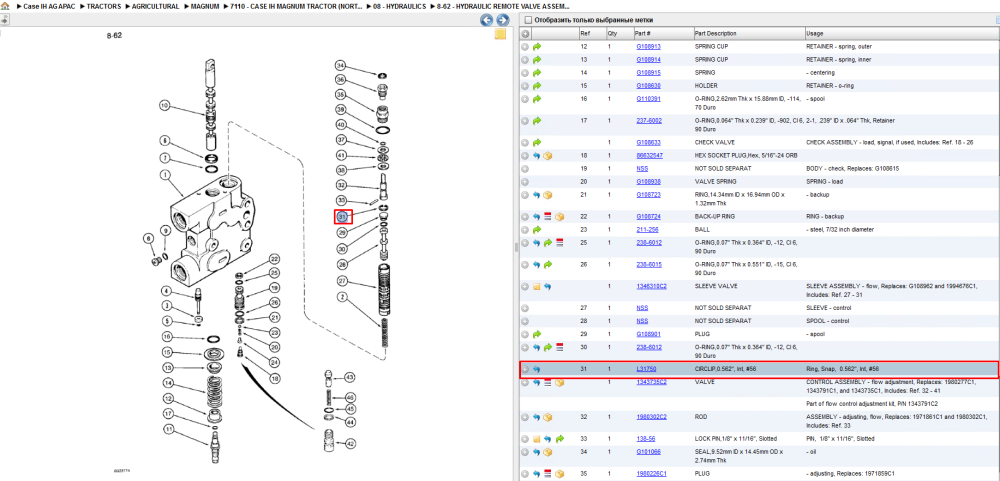Open 'Case IH AG APAC' breadcrumb
This screenshot has height=481, width=1000.
point(50,6)
